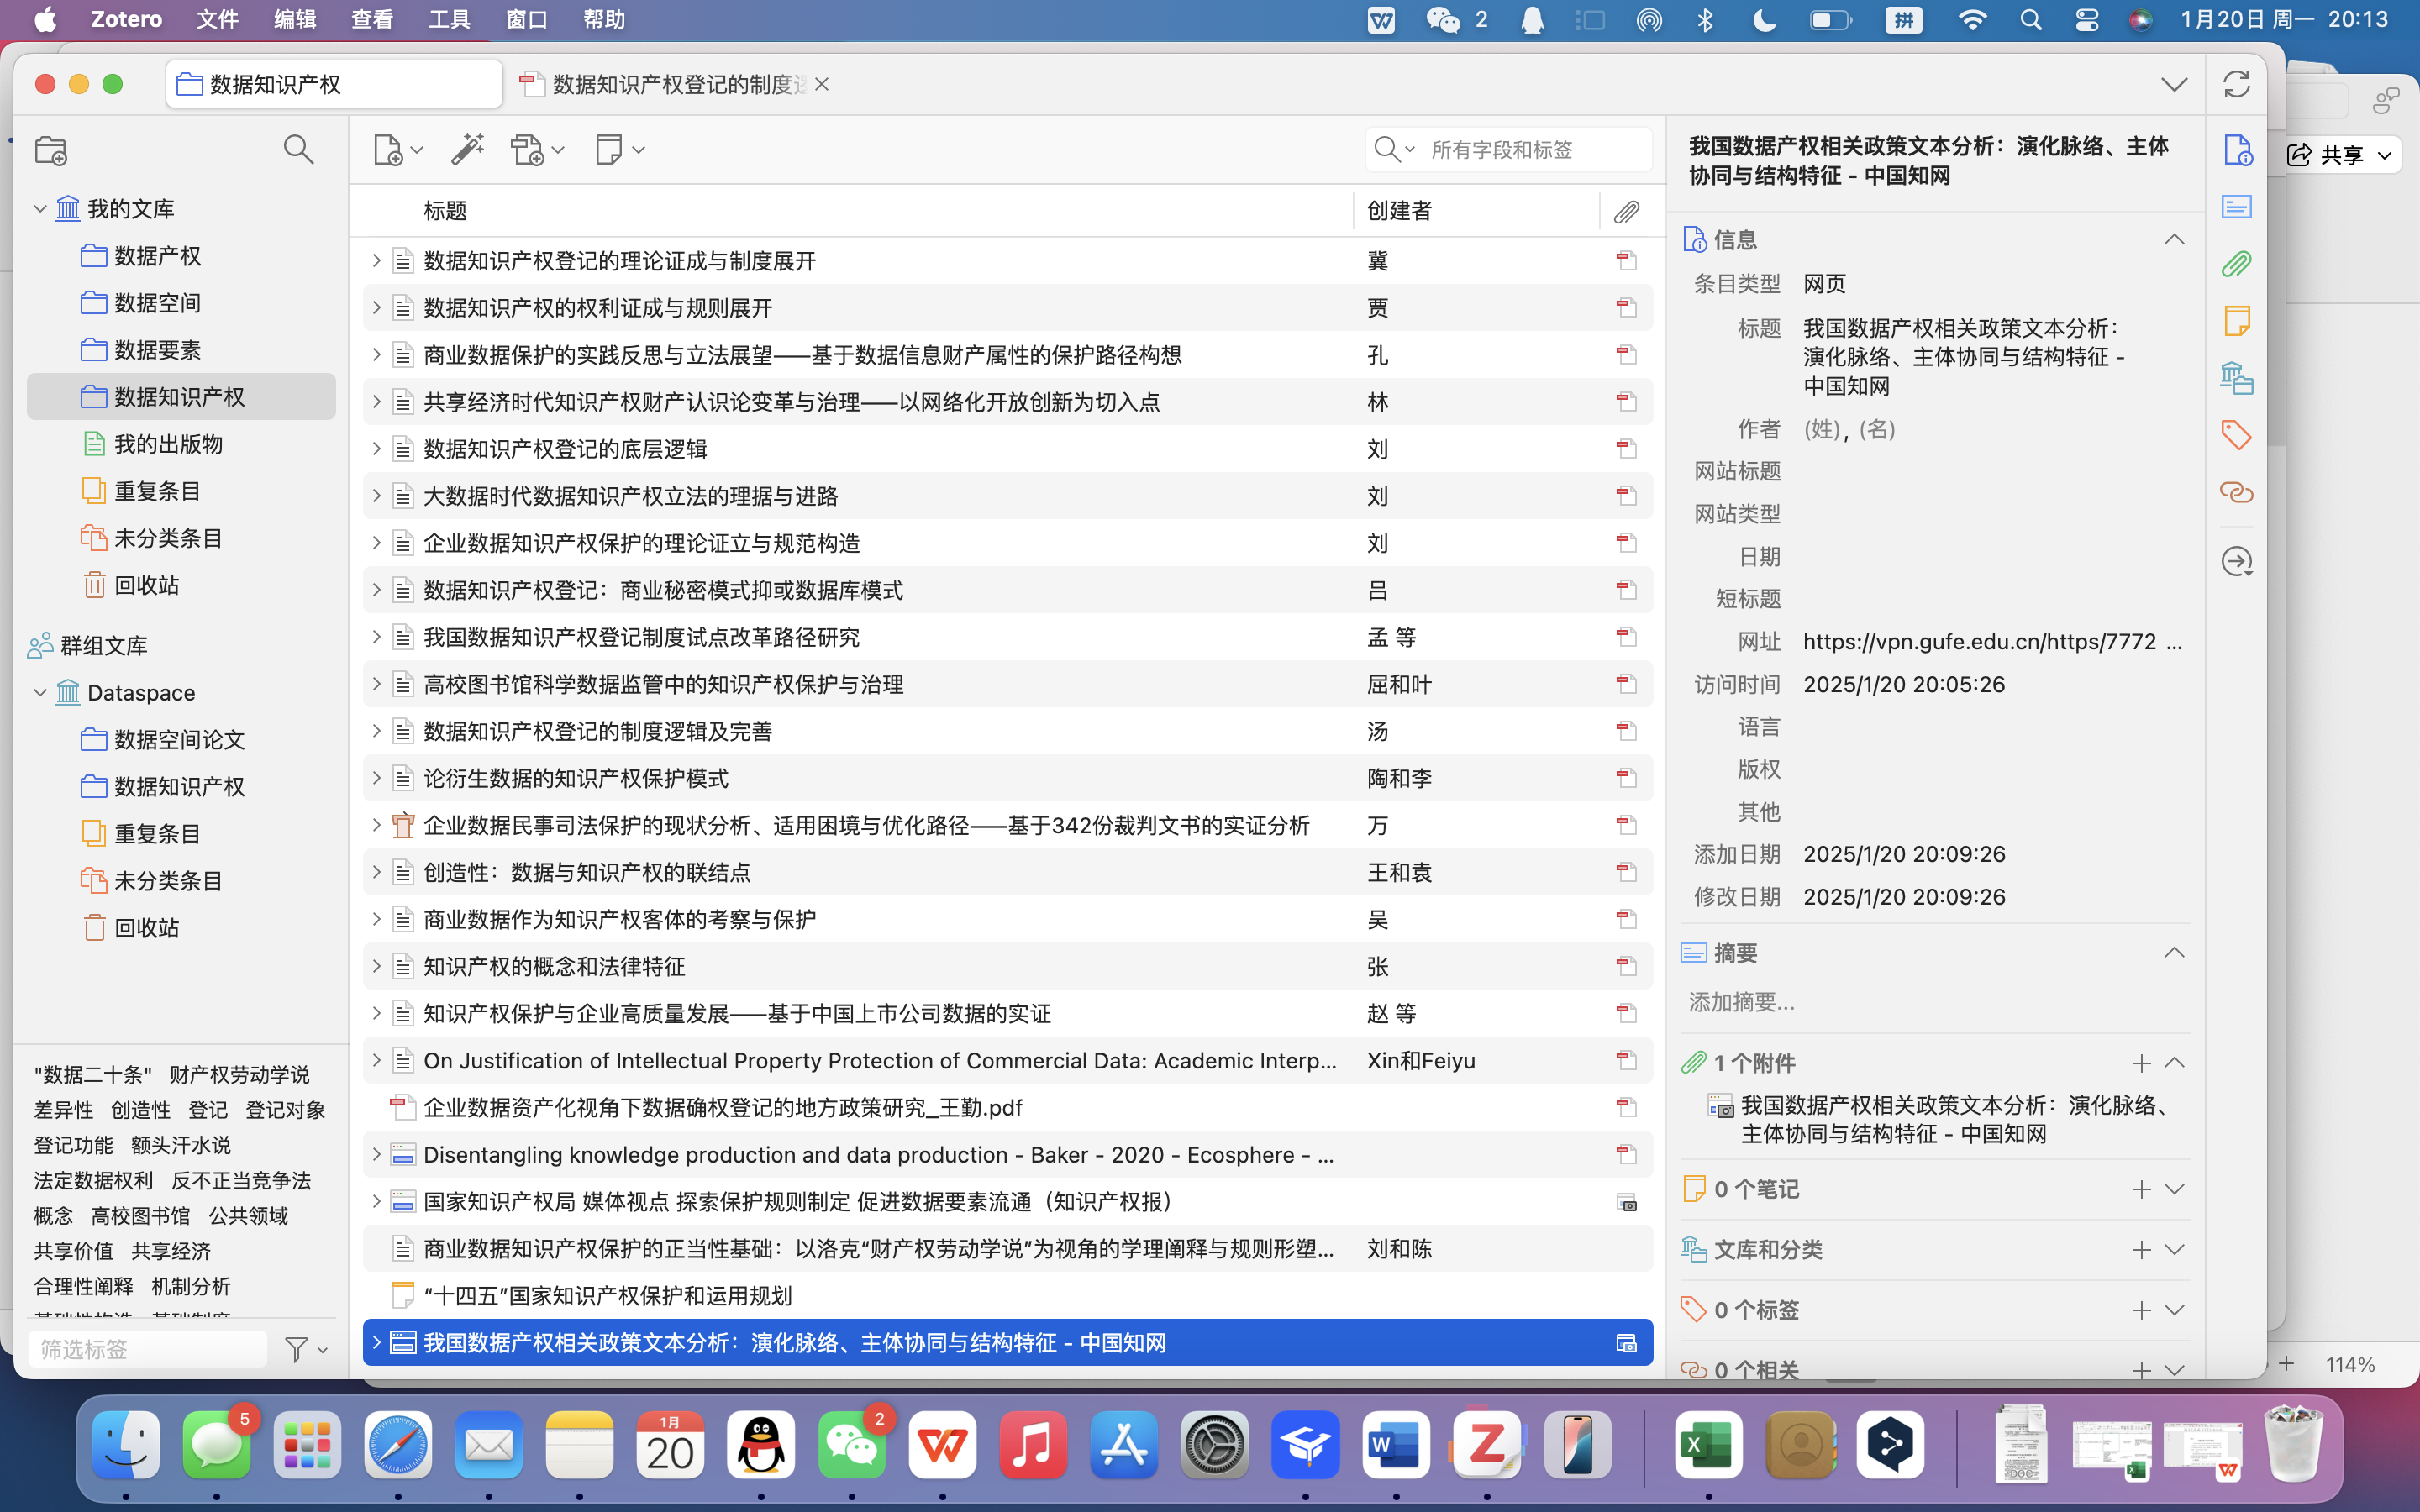
Task: Click the 所有字段和标签 search field
Action: [1530, 150]
